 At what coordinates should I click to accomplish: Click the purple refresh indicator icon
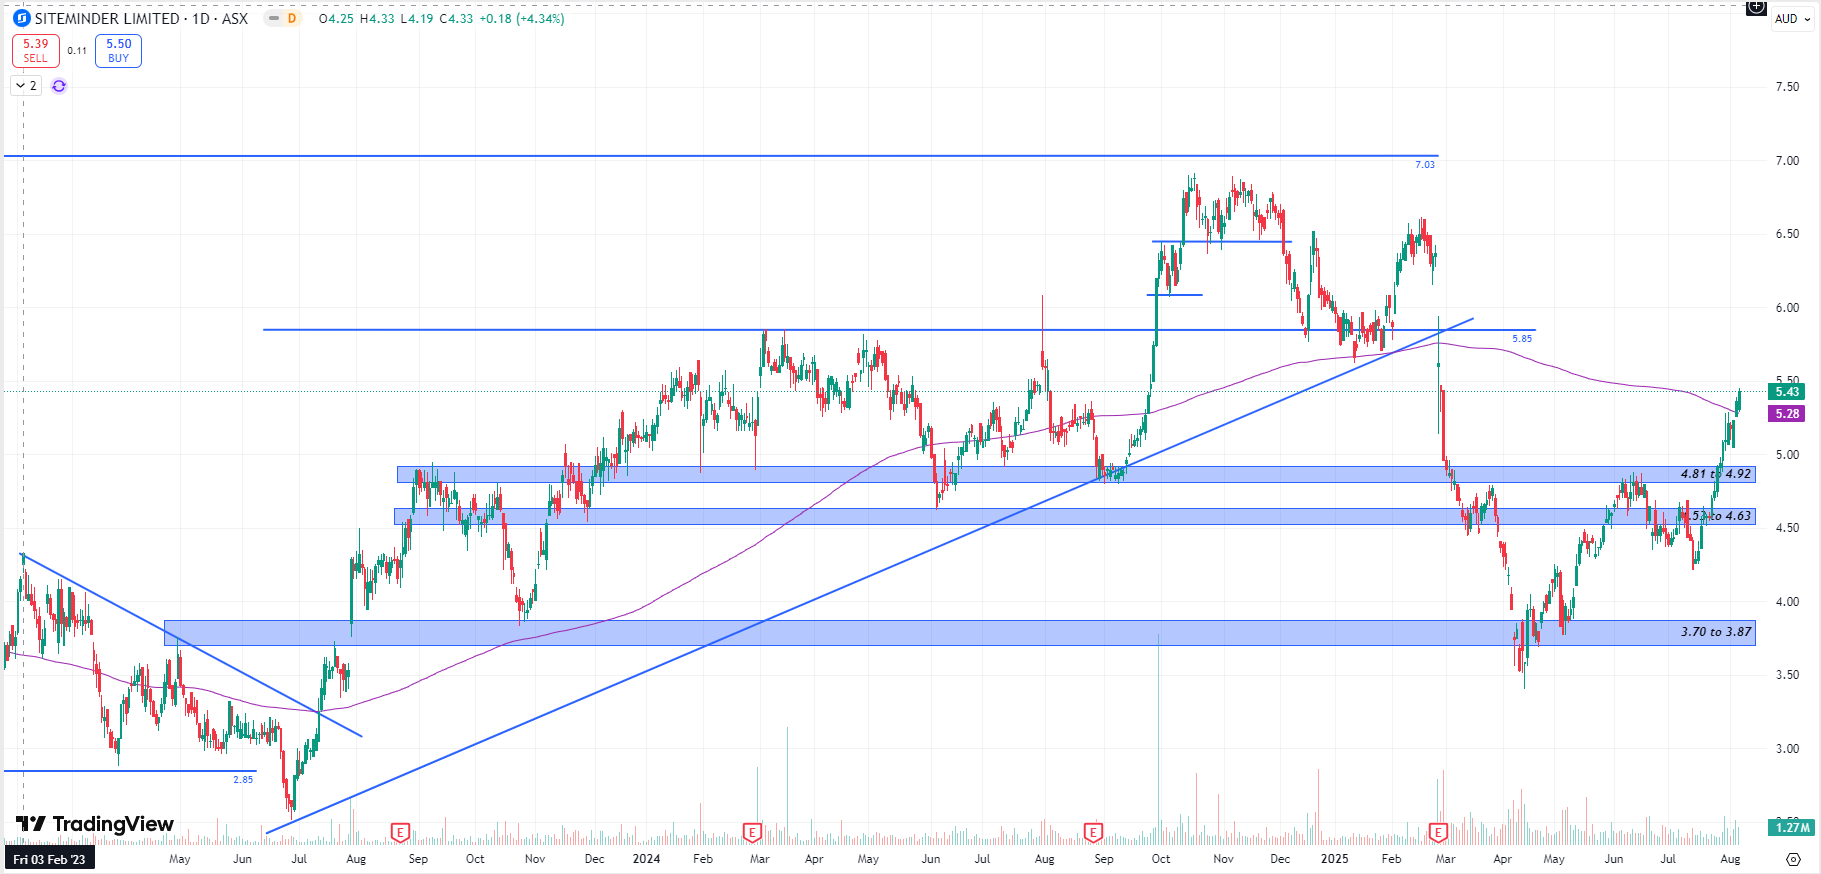59,86
